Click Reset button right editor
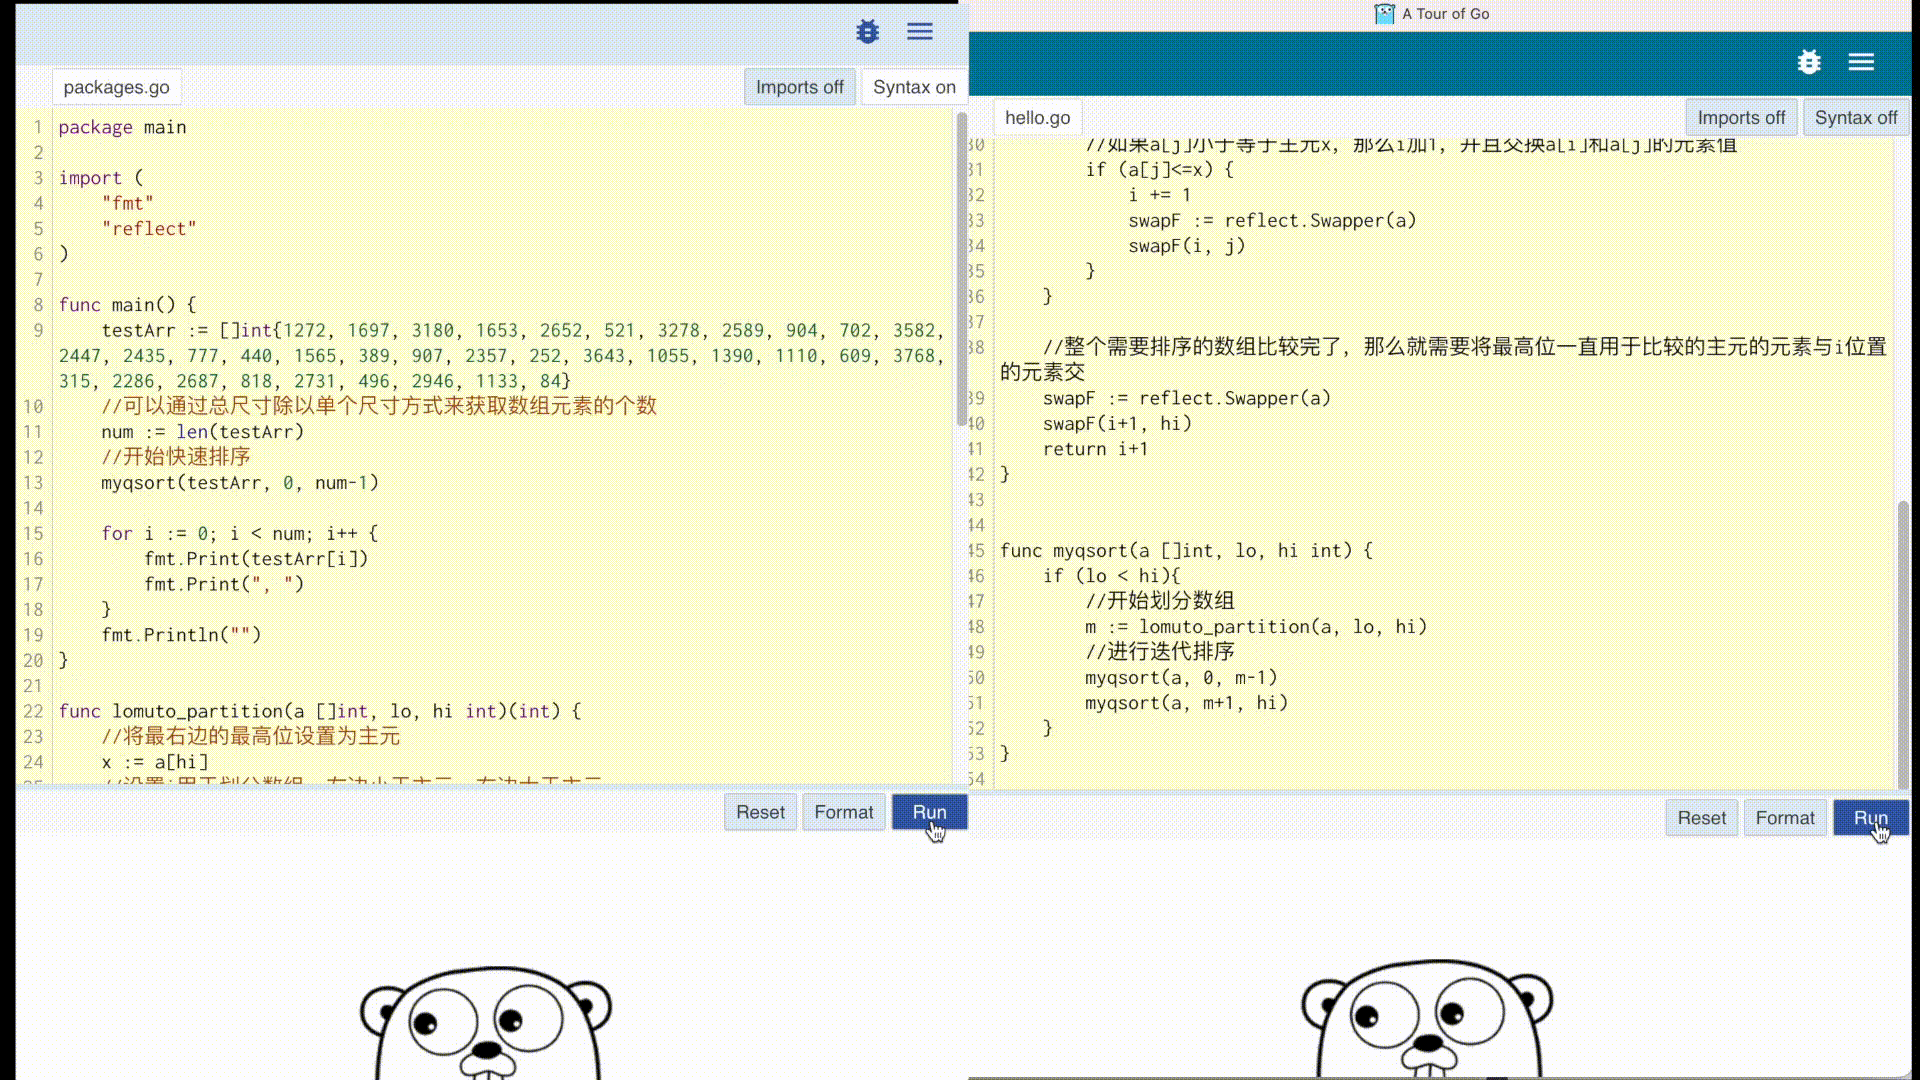The image size is (1920, 1080). (x=1701, y=818)
